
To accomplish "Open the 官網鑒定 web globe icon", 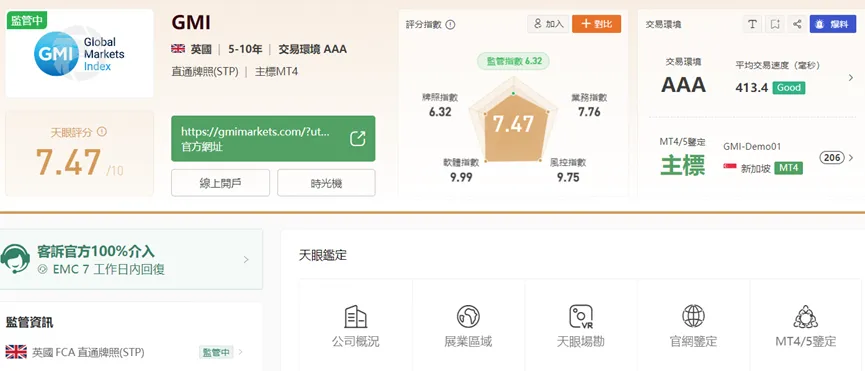I will click(693, 316).
